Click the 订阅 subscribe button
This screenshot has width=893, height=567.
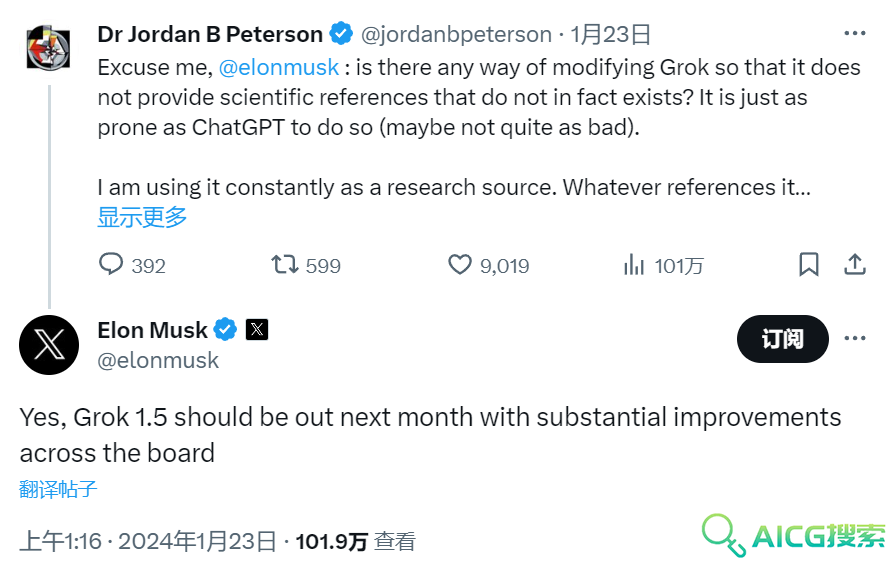783,339
